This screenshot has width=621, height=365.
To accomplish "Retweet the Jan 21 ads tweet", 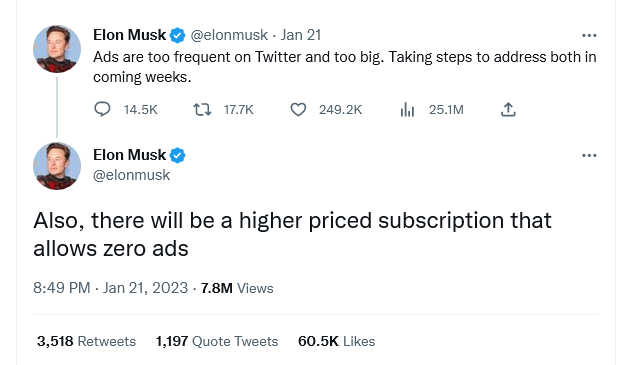I will click(x=202, y=110).
